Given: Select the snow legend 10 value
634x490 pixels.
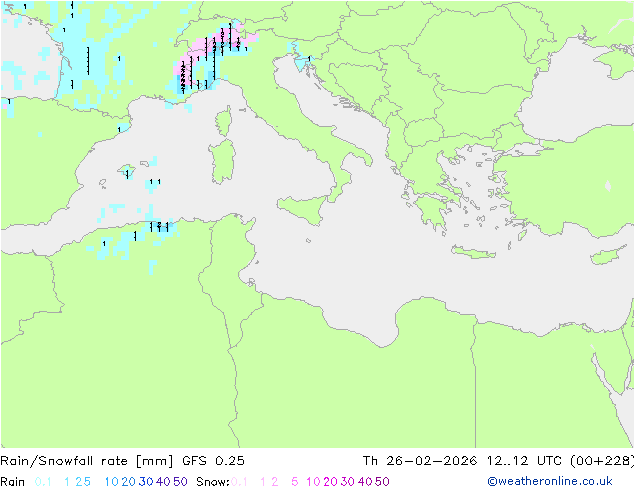Looking at the screenshot, I should [x=313, y=482].
